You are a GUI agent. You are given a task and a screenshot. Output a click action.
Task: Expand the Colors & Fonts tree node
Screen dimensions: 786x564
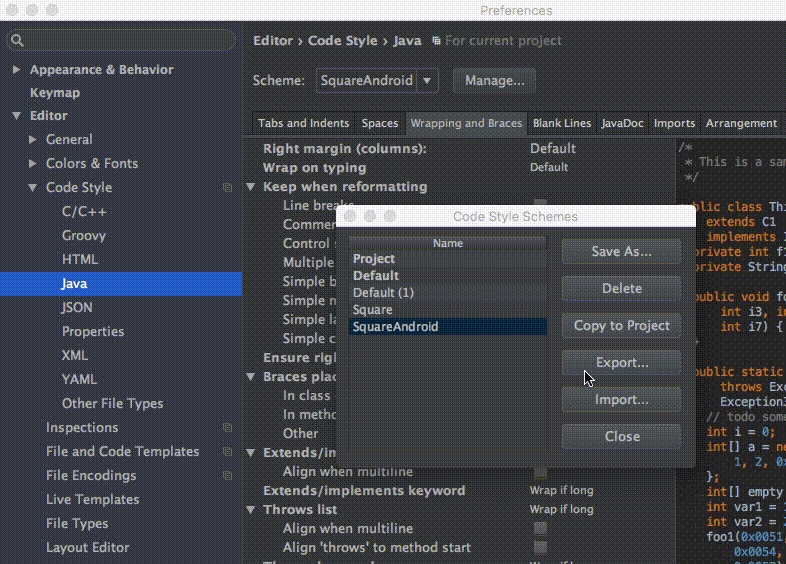[33, 163]
